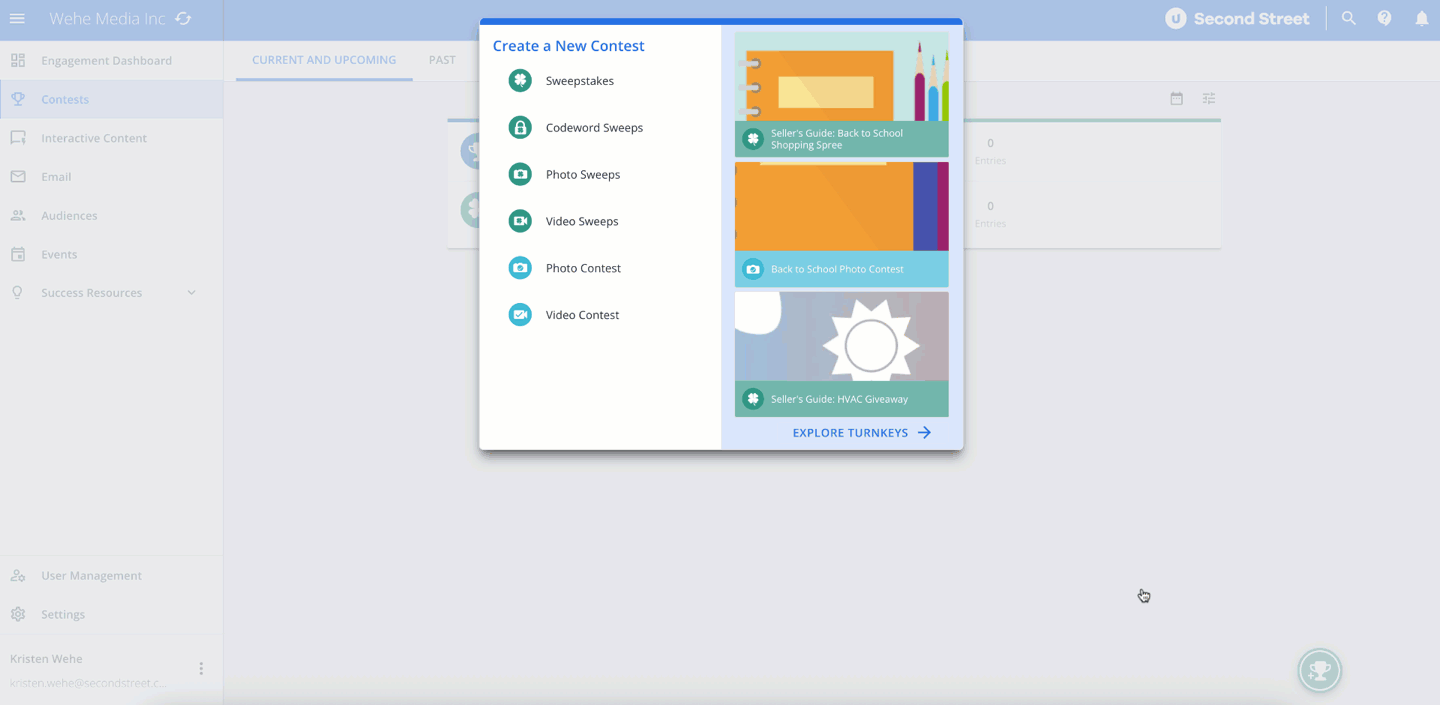Open user options three-dot menu
Screen dimensions: 1440x705
[201, 668]
